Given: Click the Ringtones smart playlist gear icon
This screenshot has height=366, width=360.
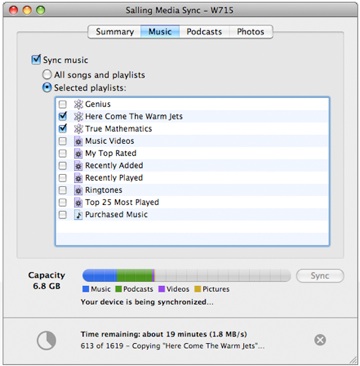Looking at the screenshot, I should (78, 190).
